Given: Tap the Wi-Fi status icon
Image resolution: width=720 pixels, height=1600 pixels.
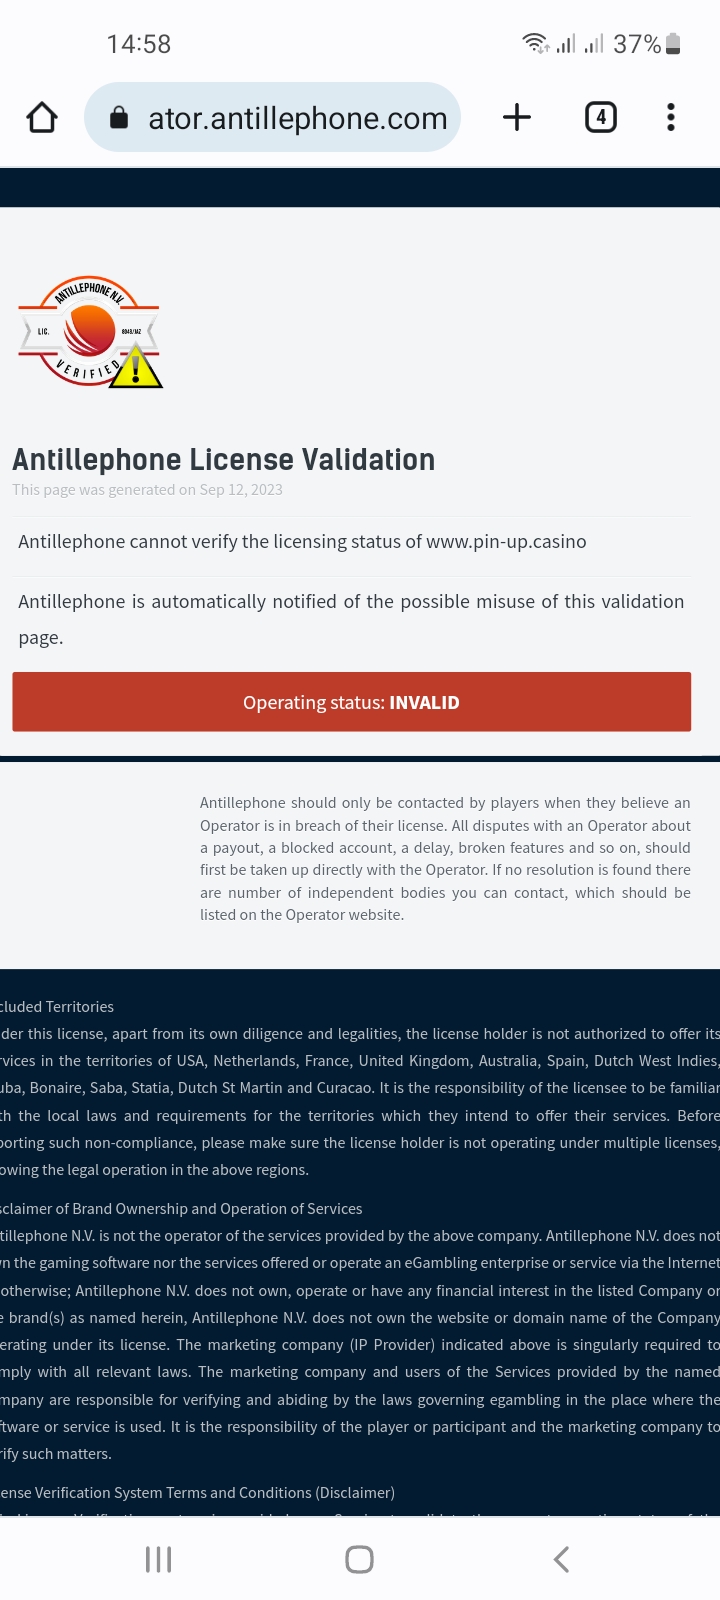Looking at the screenshot, I should point(536,43).
